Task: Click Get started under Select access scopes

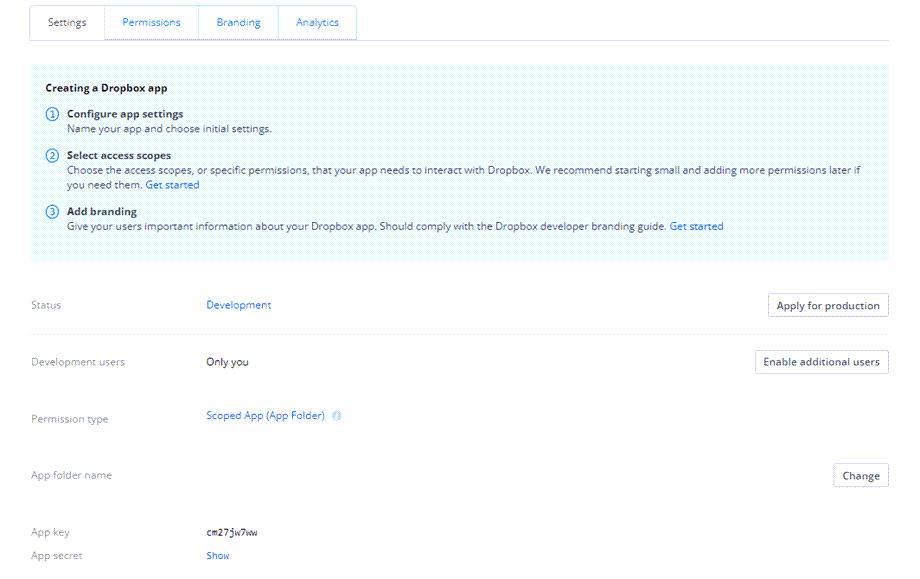Action: click(173, 184)
